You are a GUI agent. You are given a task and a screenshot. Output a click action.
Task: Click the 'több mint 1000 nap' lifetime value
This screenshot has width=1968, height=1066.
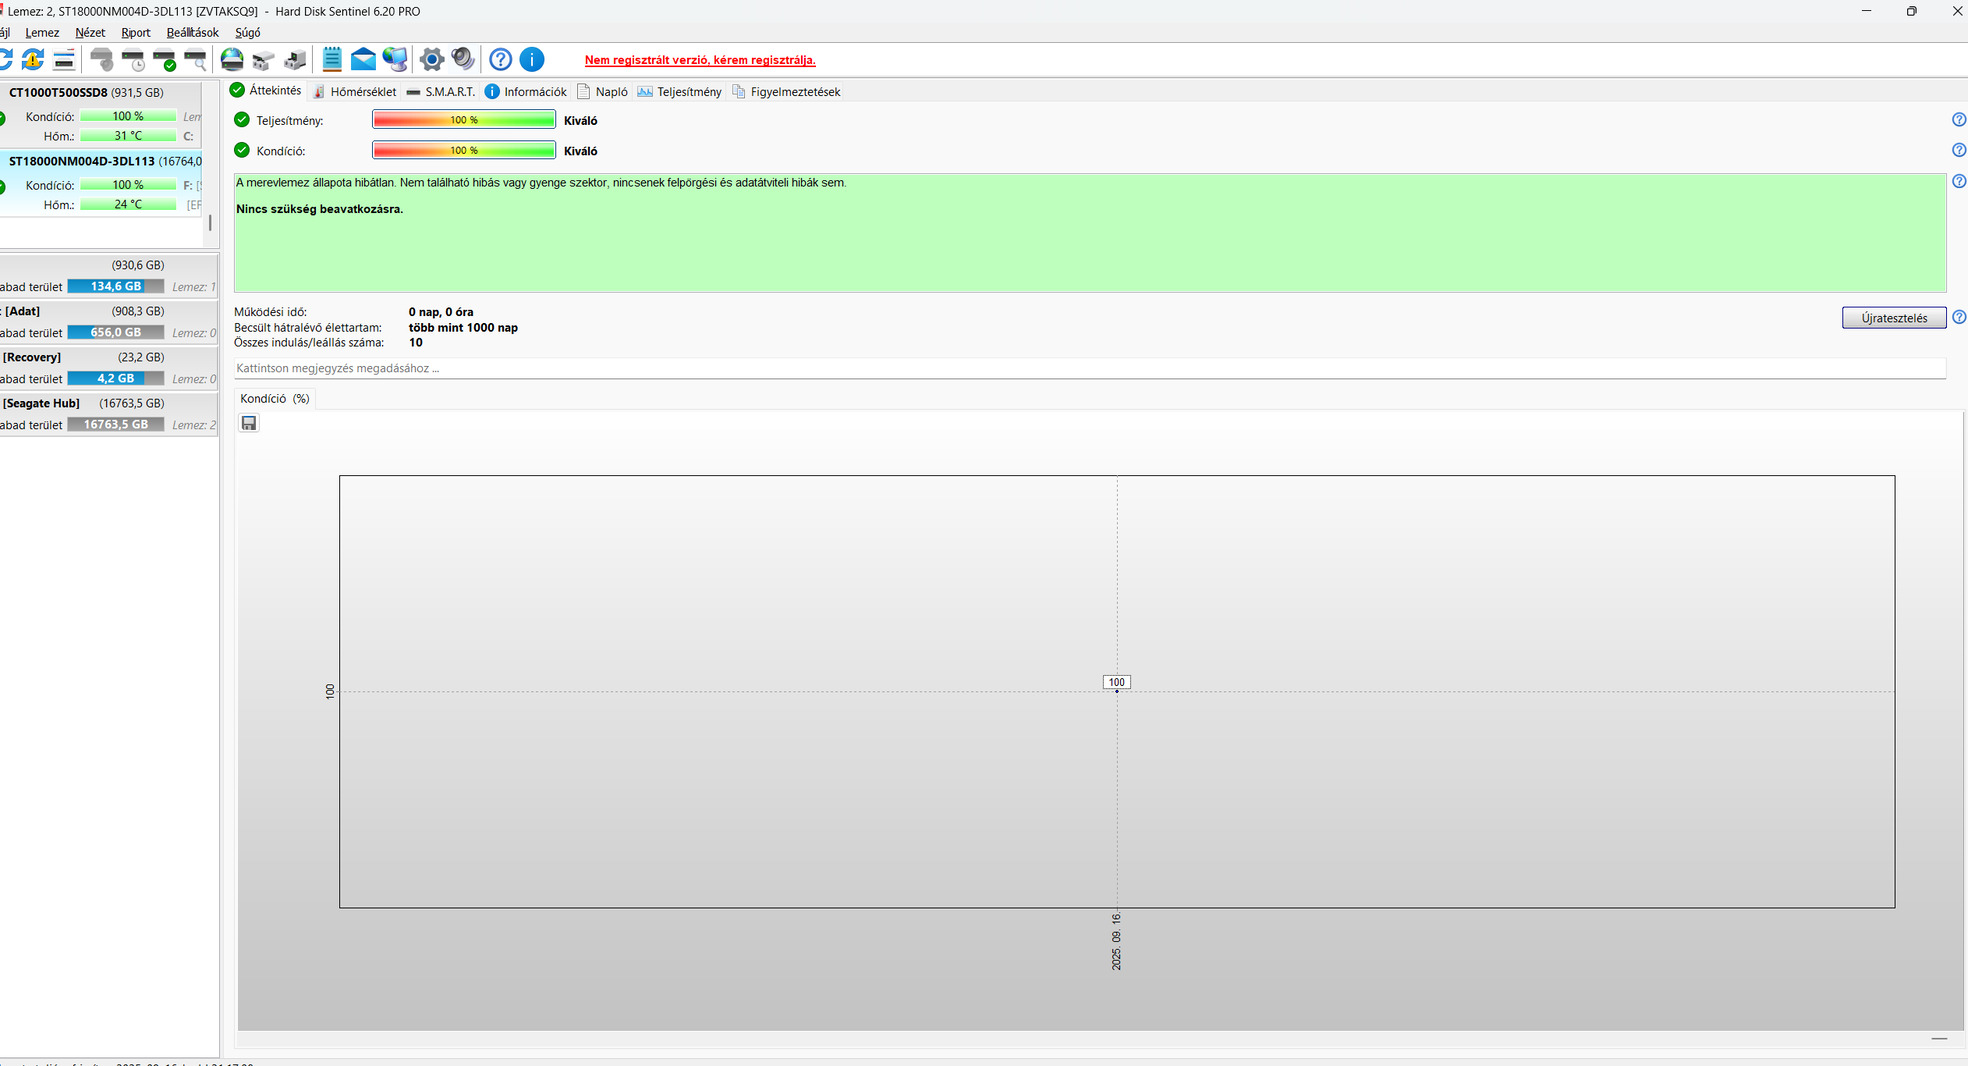click(463, 327)
